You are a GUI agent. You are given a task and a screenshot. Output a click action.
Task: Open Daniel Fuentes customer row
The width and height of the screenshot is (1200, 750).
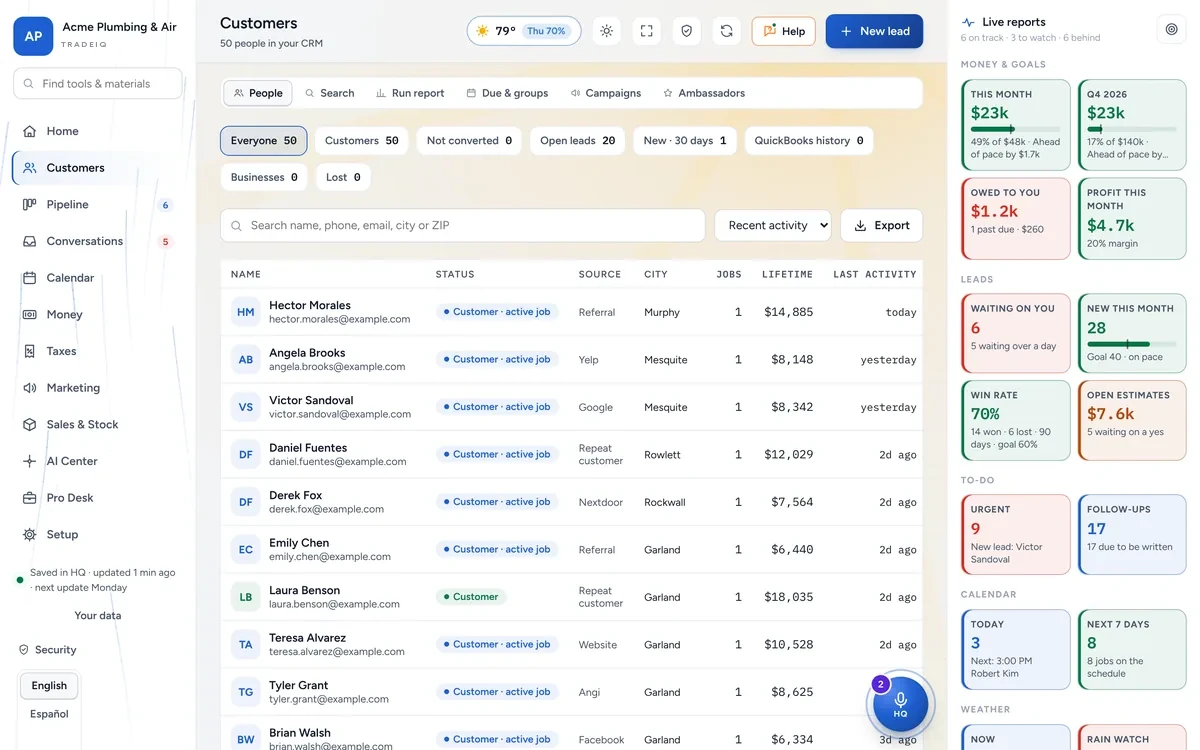(572, 455)
